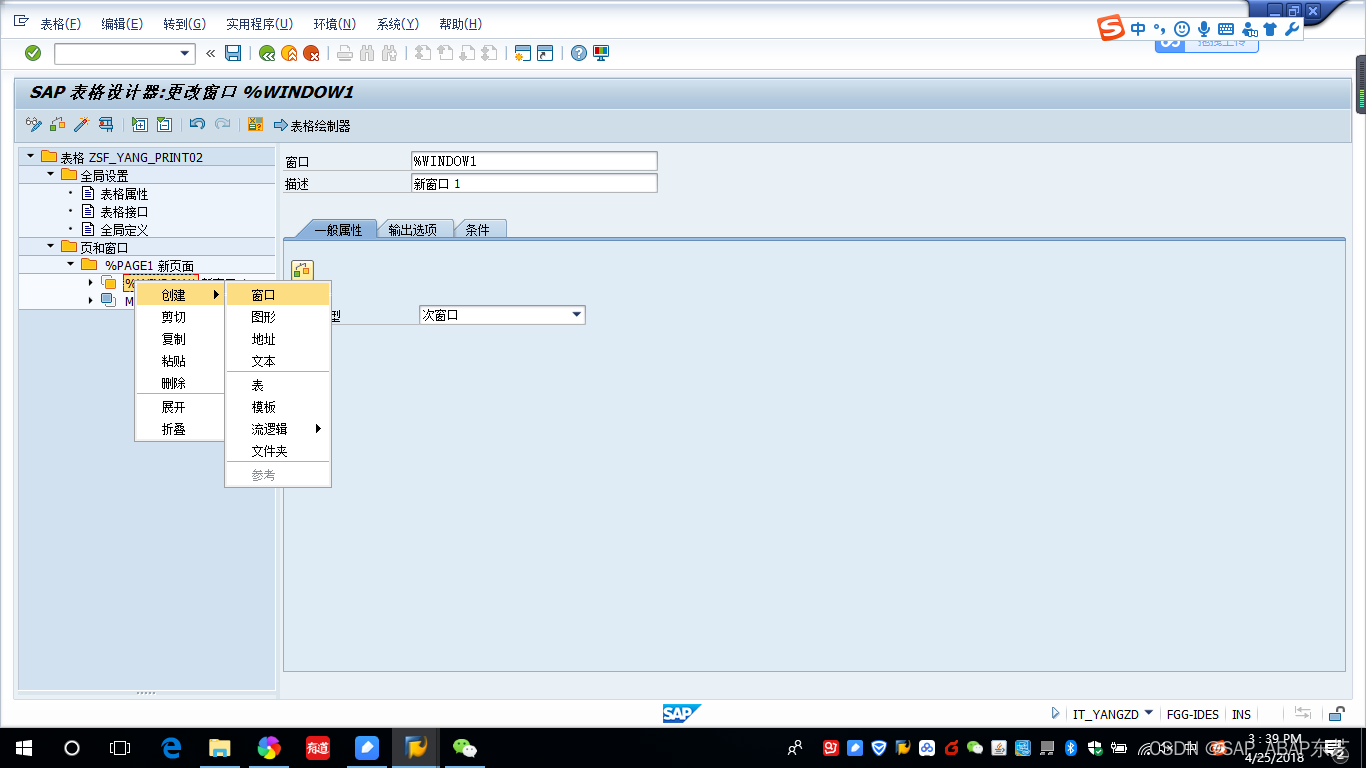Click the green Back arrow icon
This screenshot has height=768, width=1366.
pos(267,53)
